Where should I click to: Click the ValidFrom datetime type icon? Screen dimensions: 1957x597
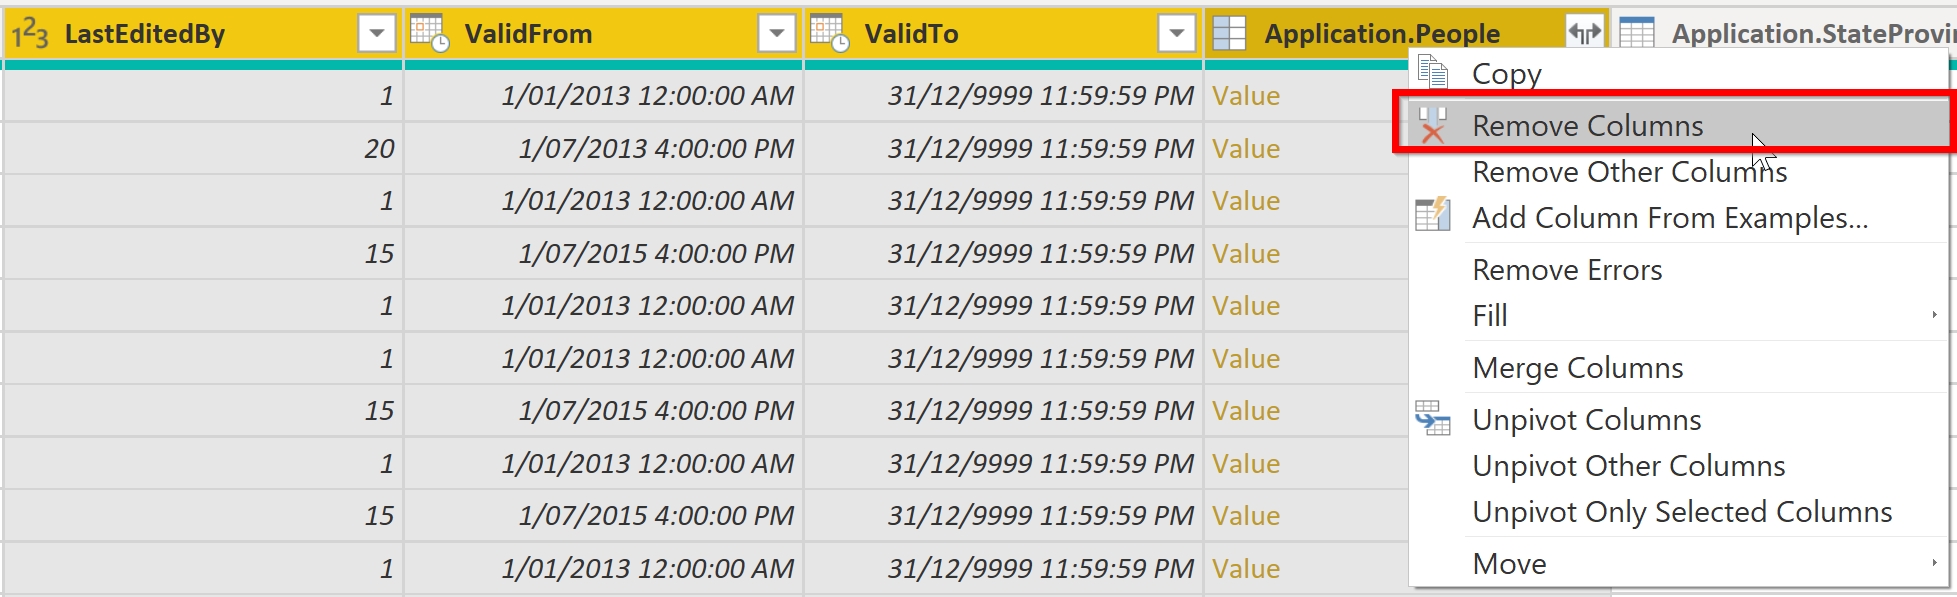point(430,34)
